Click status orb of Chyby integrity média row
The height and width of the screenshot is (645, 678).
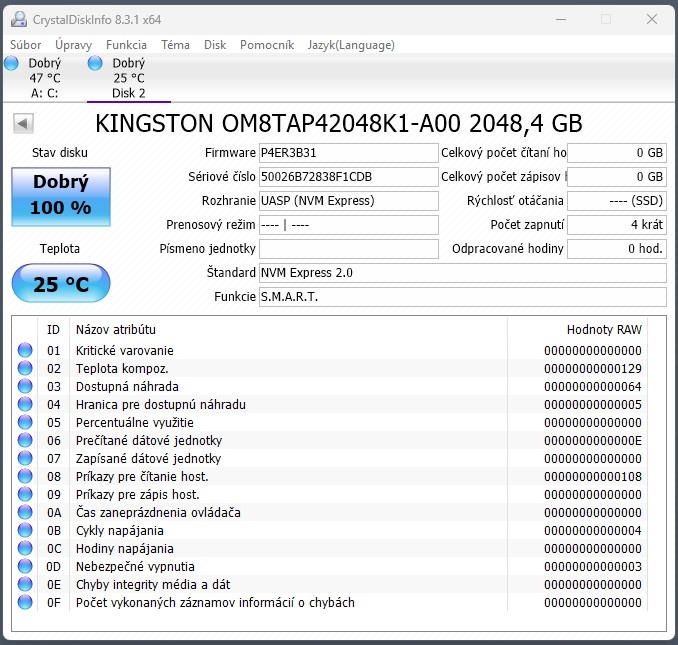pos(25,584)
